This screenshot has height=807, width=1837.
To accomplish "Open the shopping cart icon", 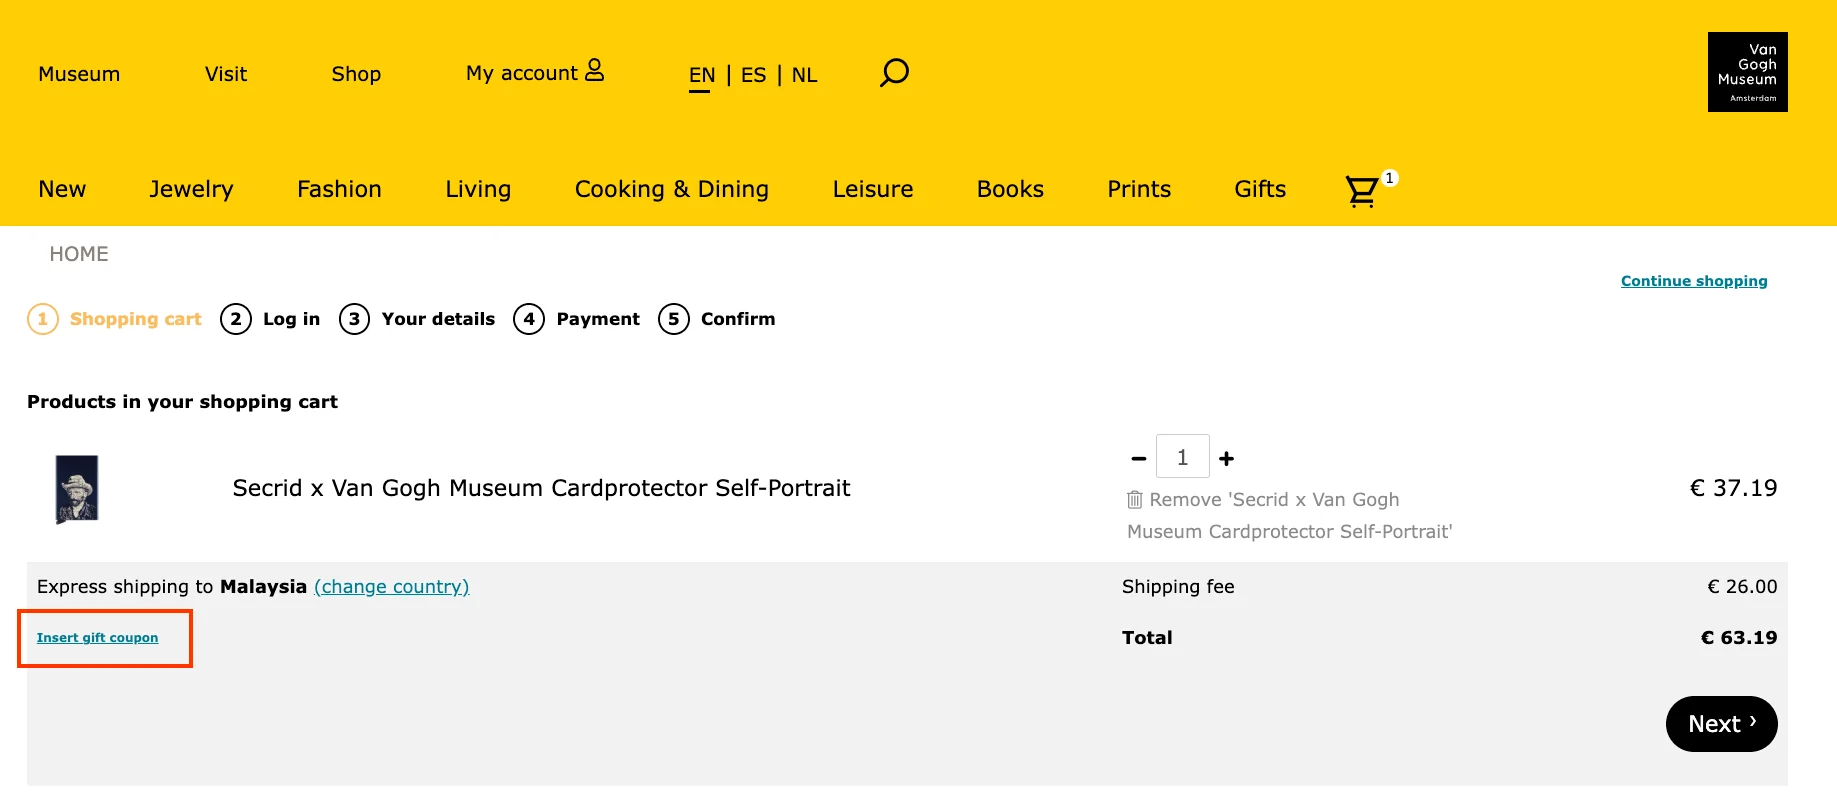I will tap(1362, 190).
